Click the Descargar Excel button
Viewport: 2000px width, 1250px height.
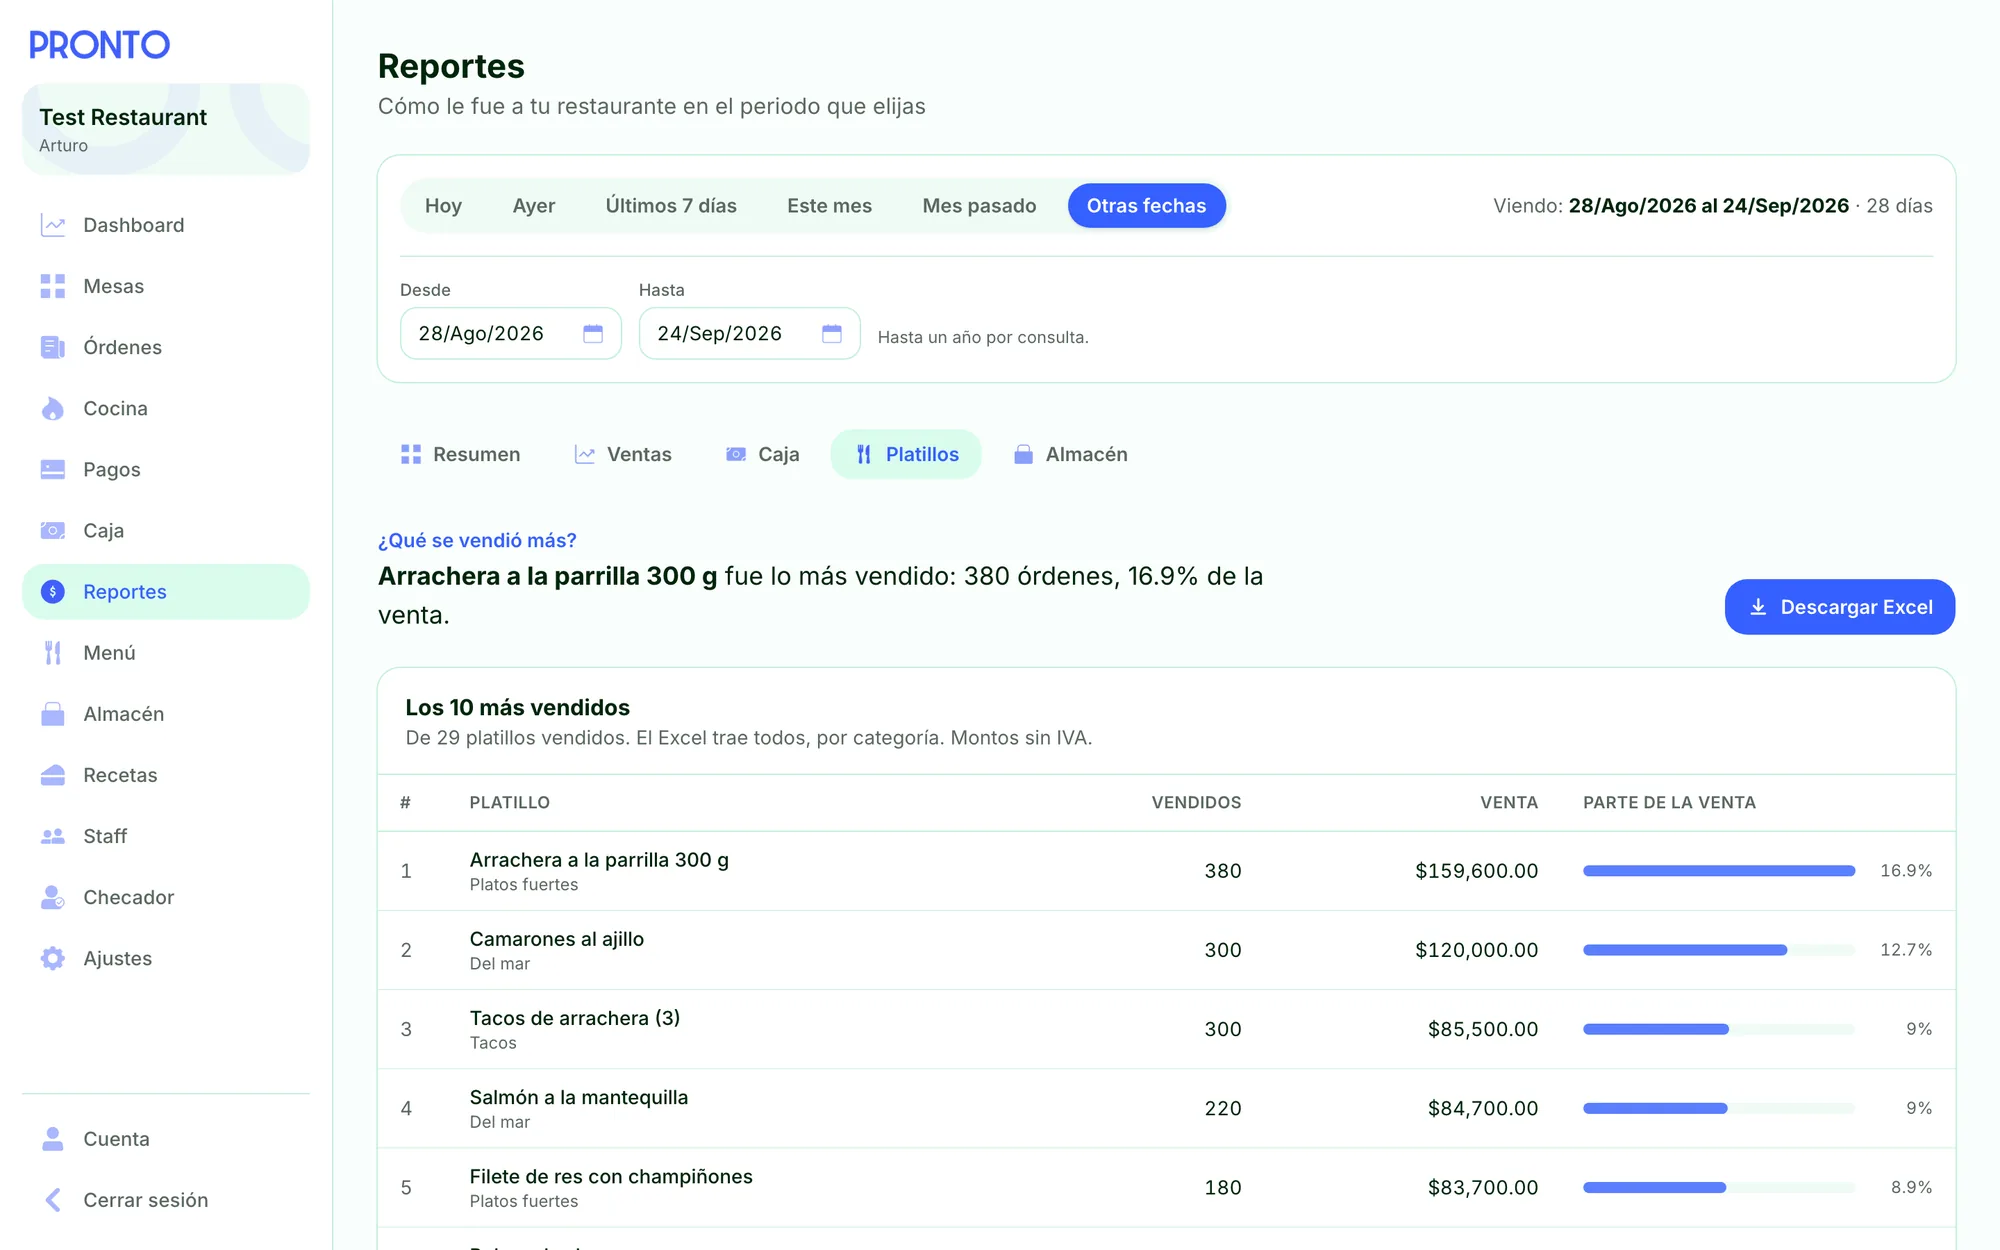click(1839, 607)
